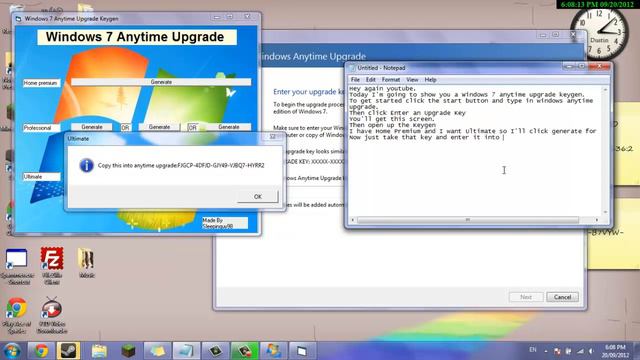Open the File menu in Notepad
This screenshot has height=360, width=640.
click(x=355, y=80)
